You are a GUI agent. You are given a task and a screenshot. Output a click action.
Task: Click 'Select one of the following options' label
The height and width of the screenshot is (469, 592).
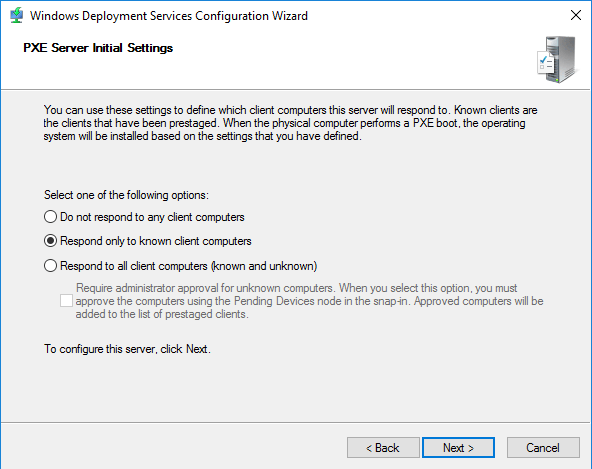click(126, 195)
